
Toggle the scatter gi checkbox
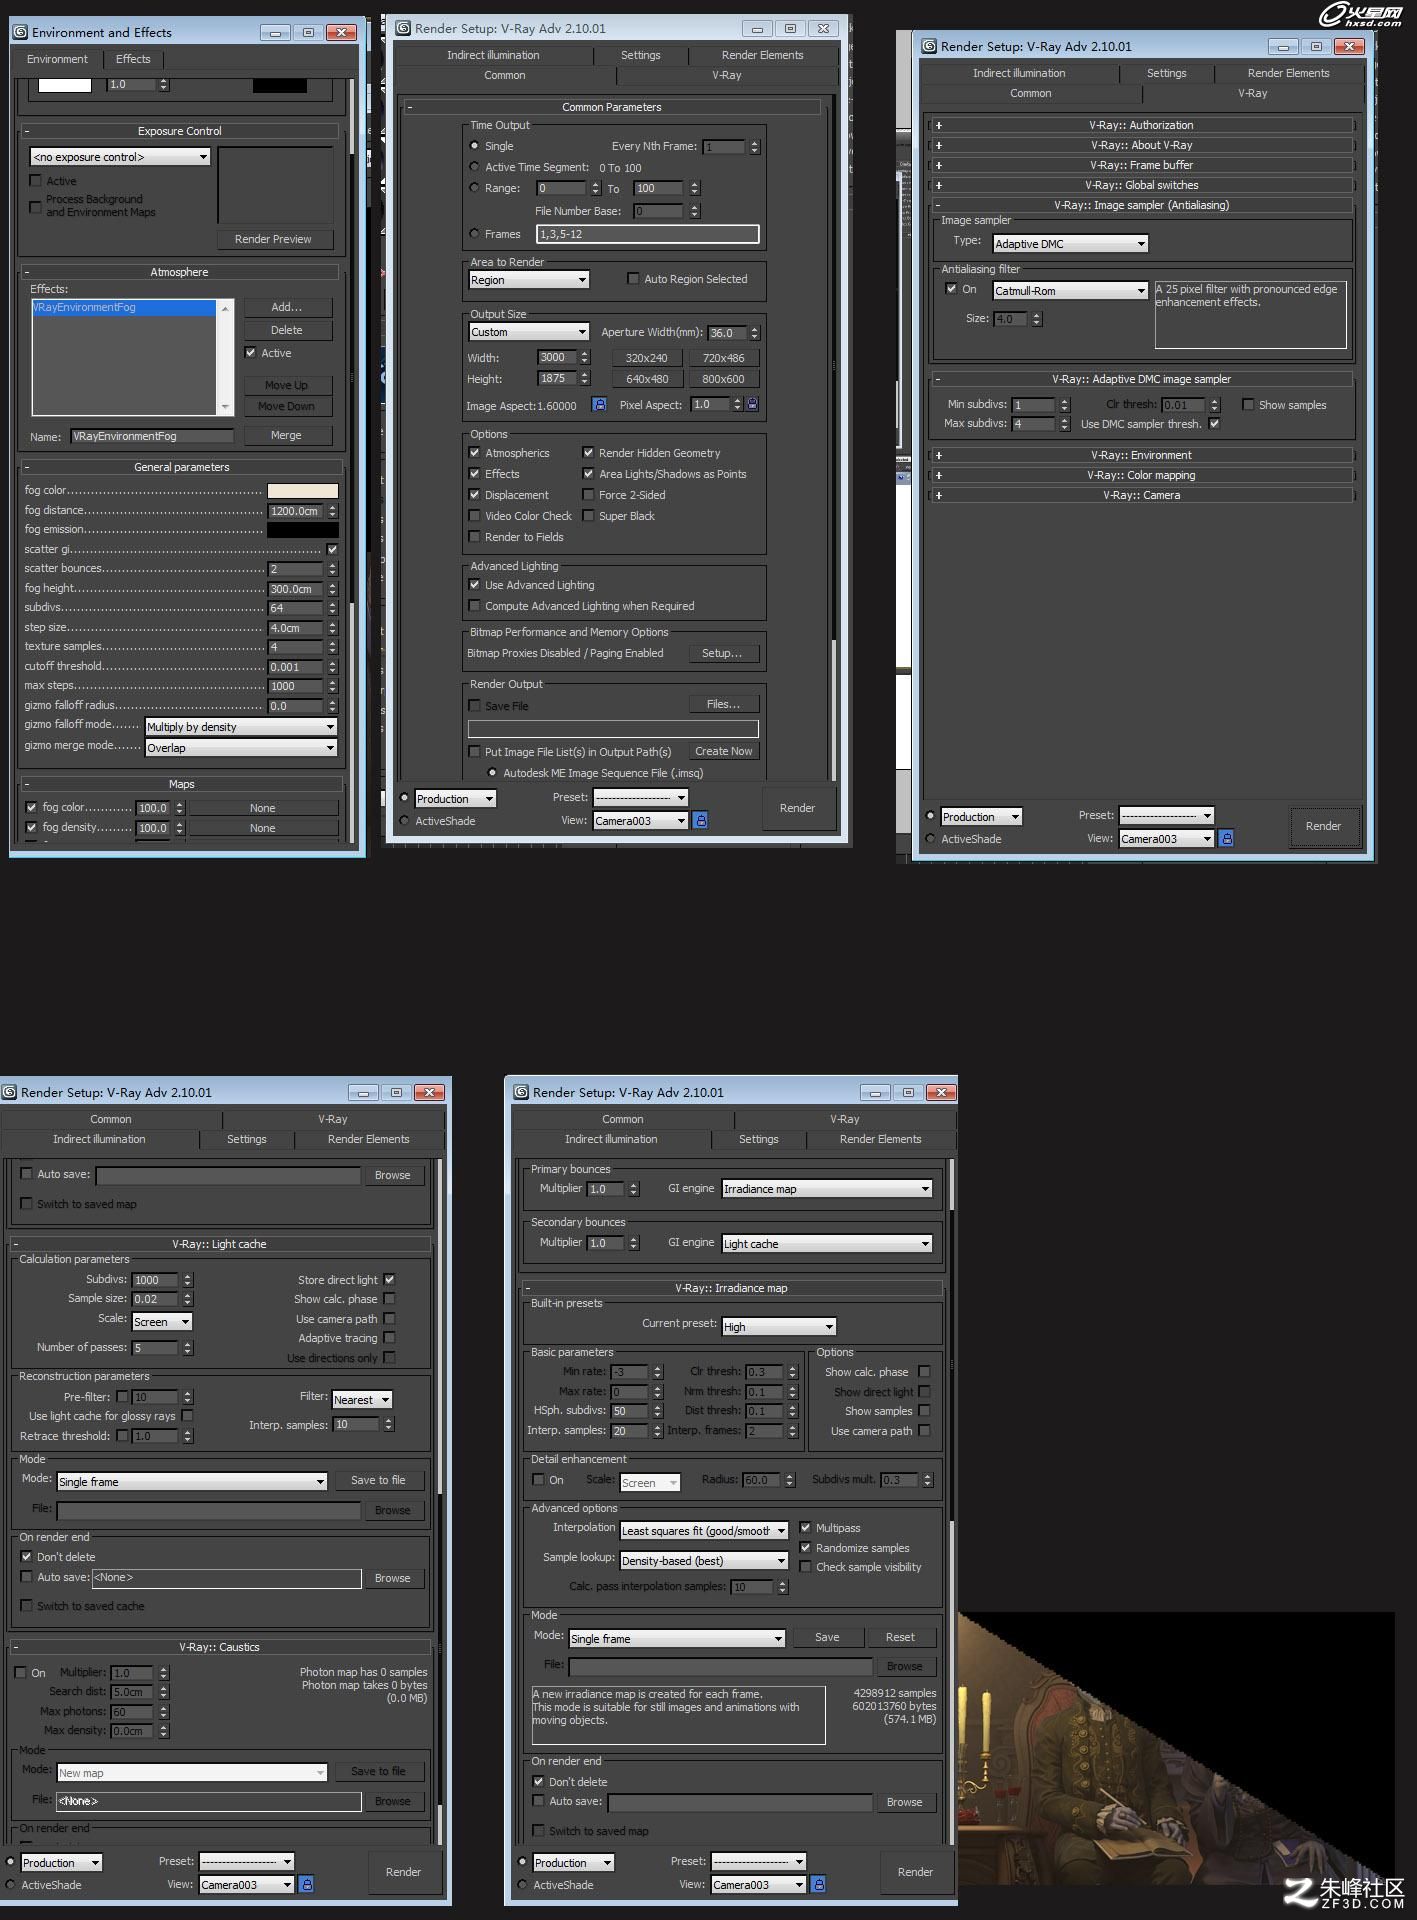point(332,549)
